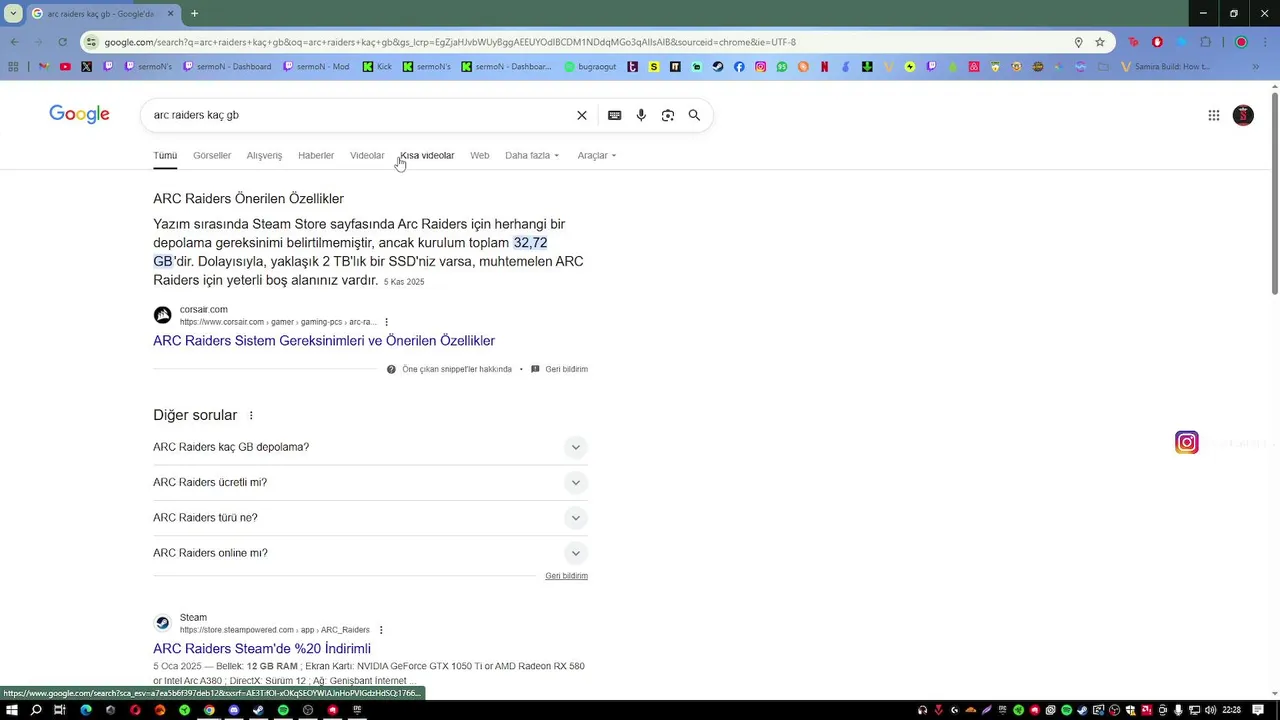Open 'ARC Raiders Steam'de %20 İndirimli' link
Screen dimensions: 1280x720
click(x=262, y=649)
